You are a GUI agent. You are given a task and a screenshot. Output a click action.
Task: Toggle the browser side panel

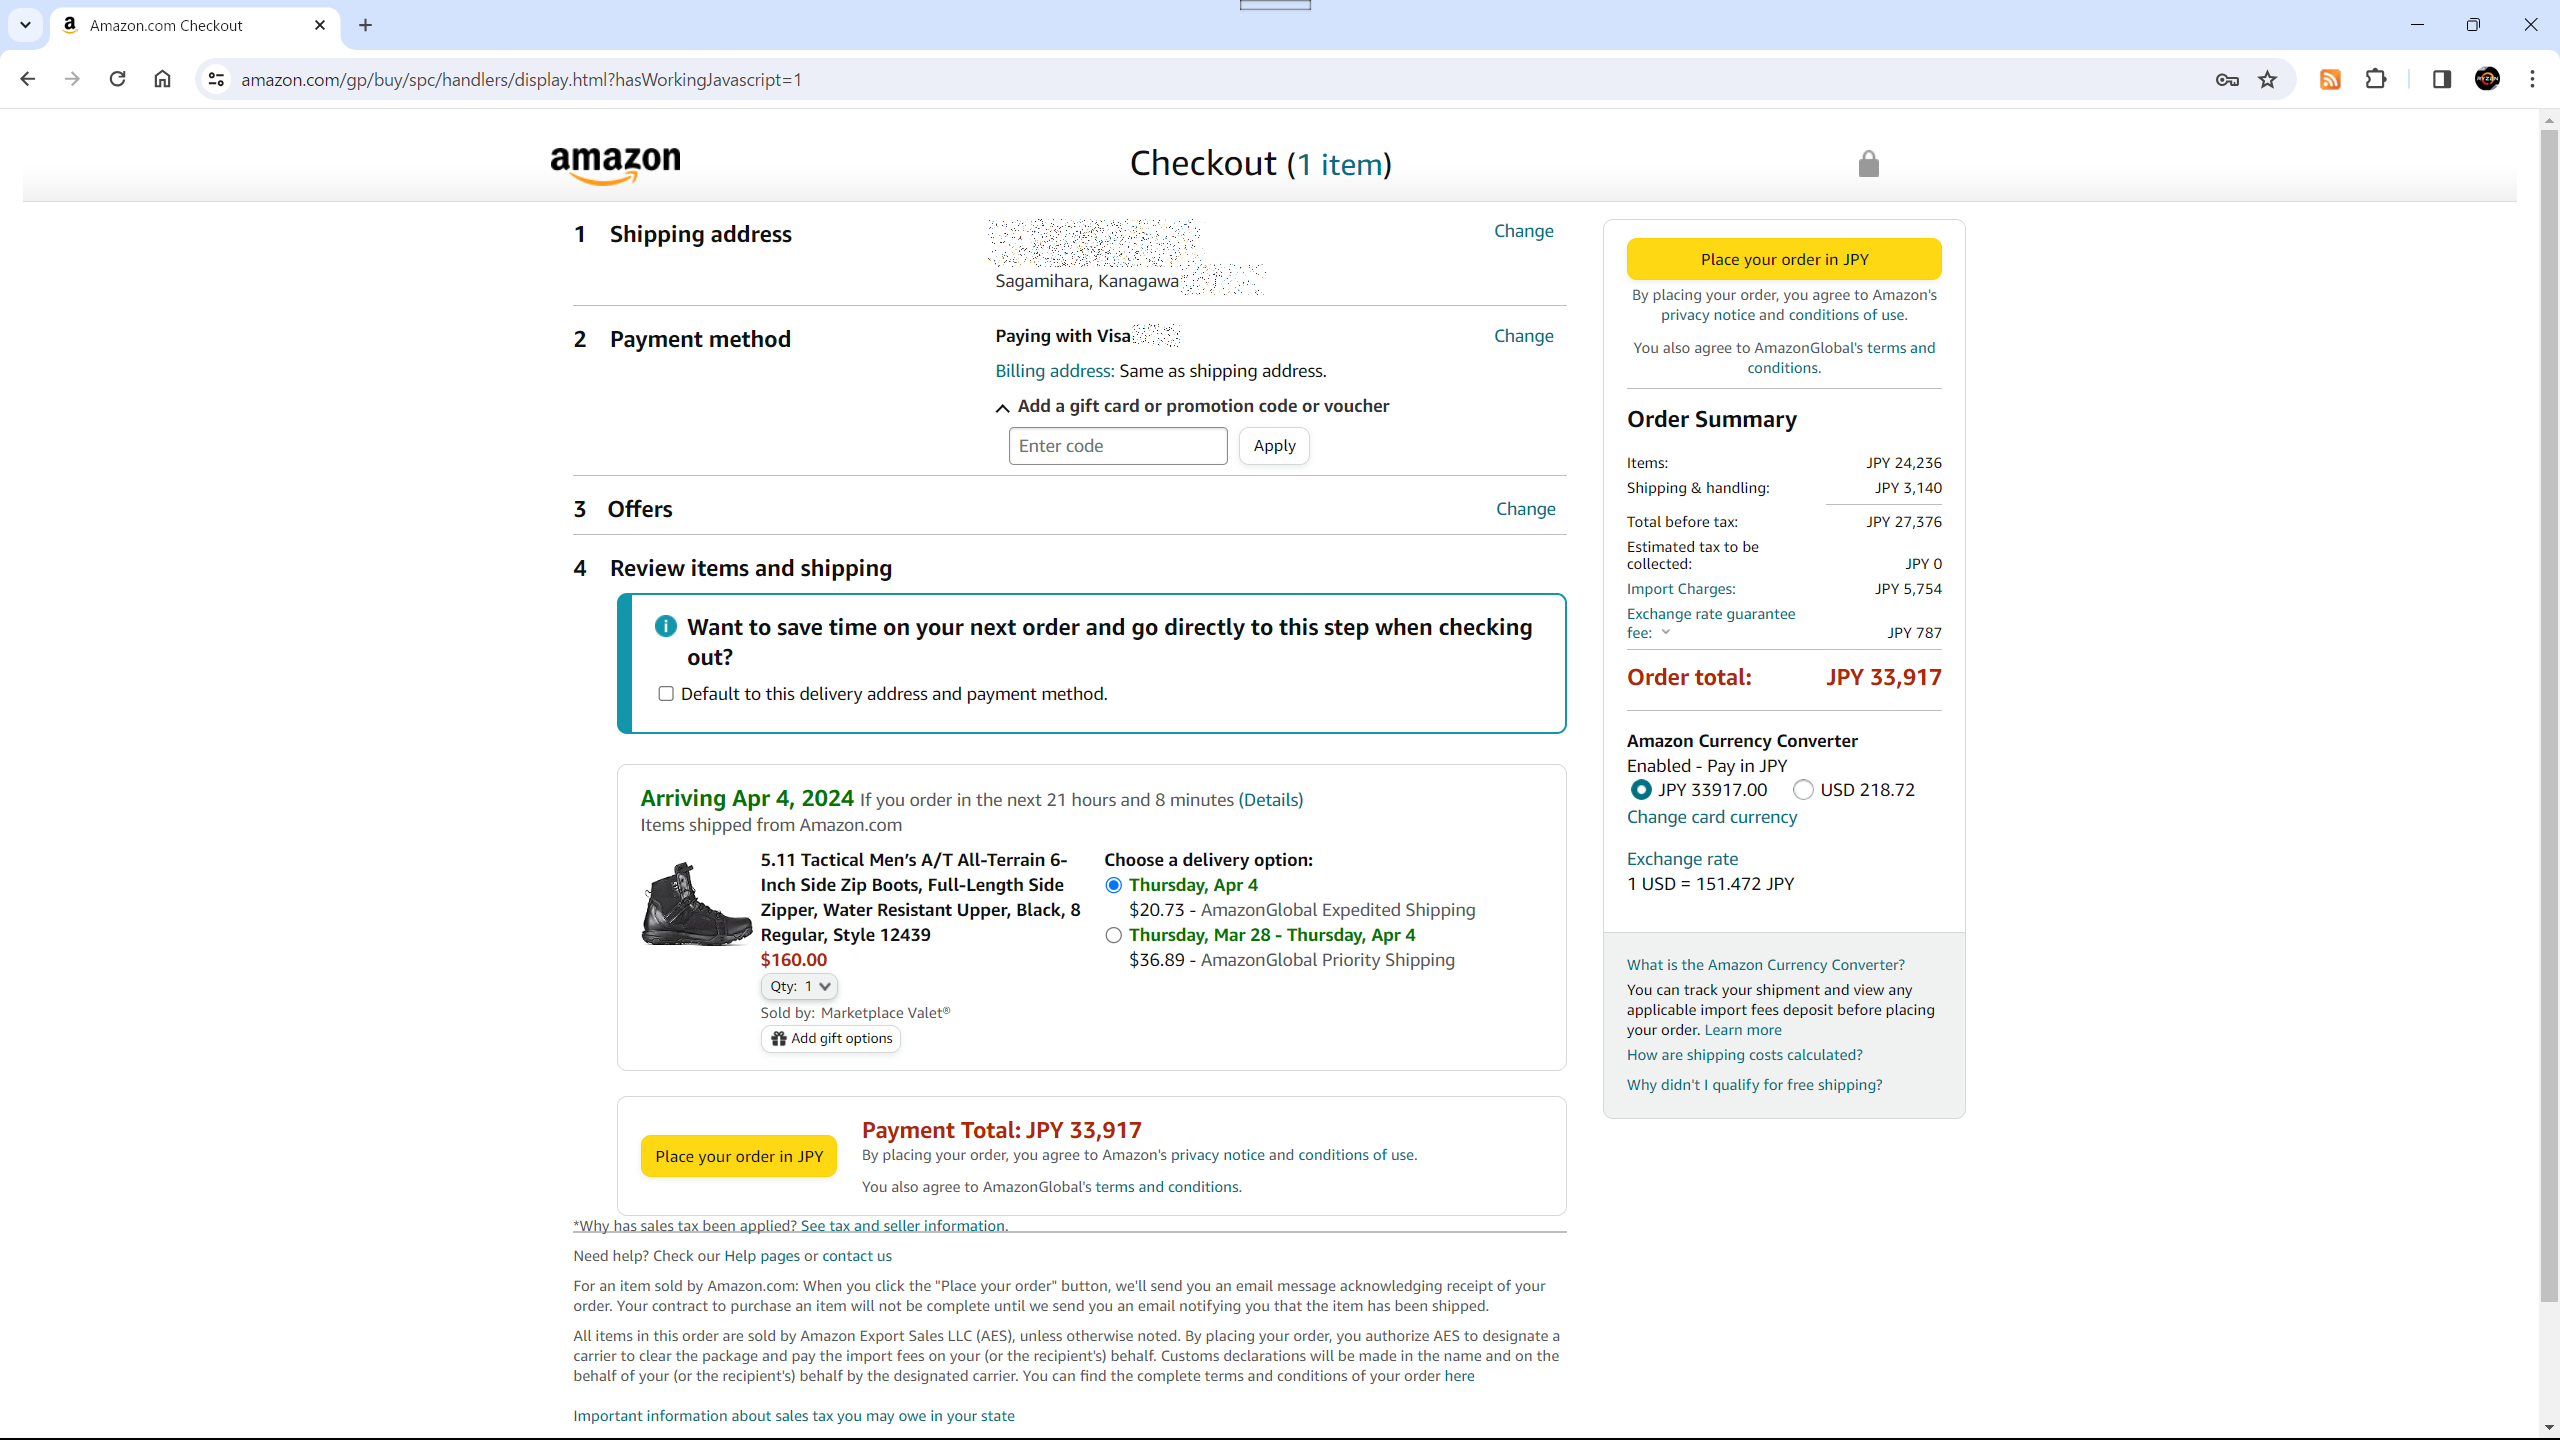coord(2441,80)
